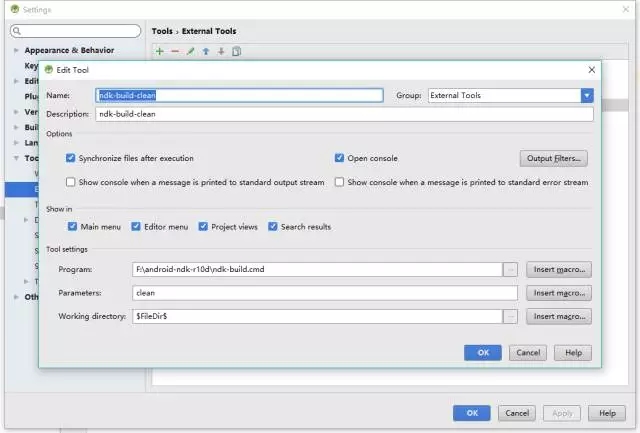
Task: Expand the Languages tree node arrow
Action: pyautogui.click(x=16, y=143)
